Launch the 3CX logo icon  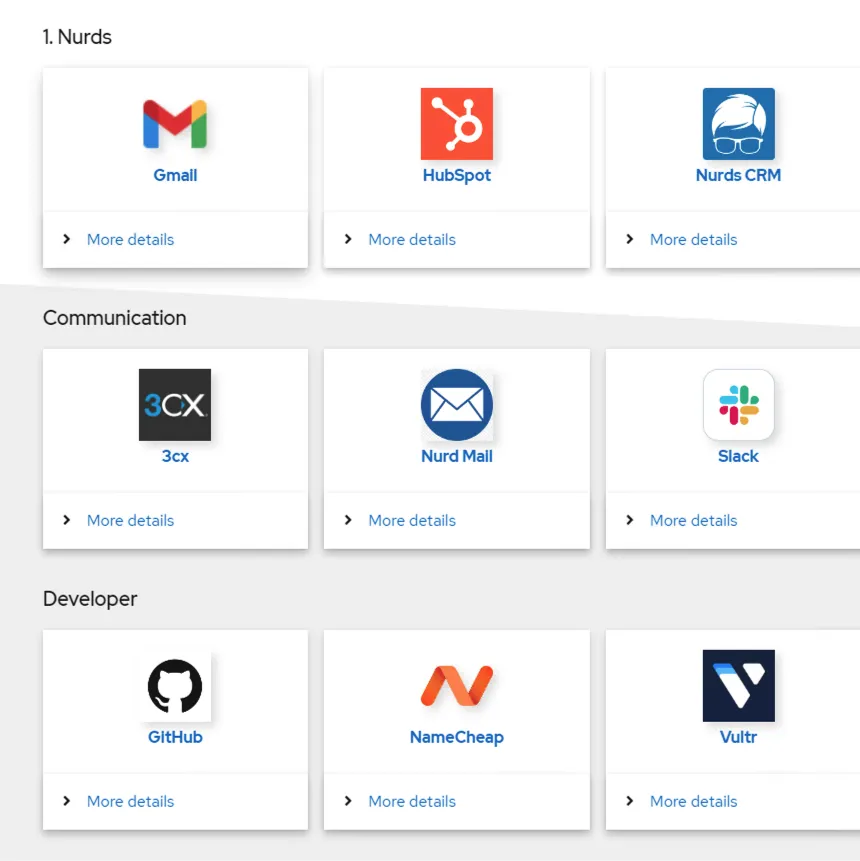pyautogui.click(x=175, y=405)
